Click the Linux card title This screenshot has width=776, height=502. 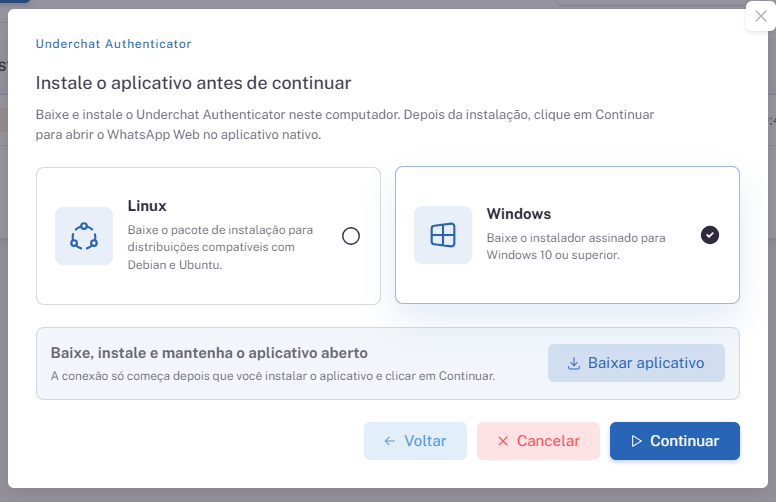[147, 205]
